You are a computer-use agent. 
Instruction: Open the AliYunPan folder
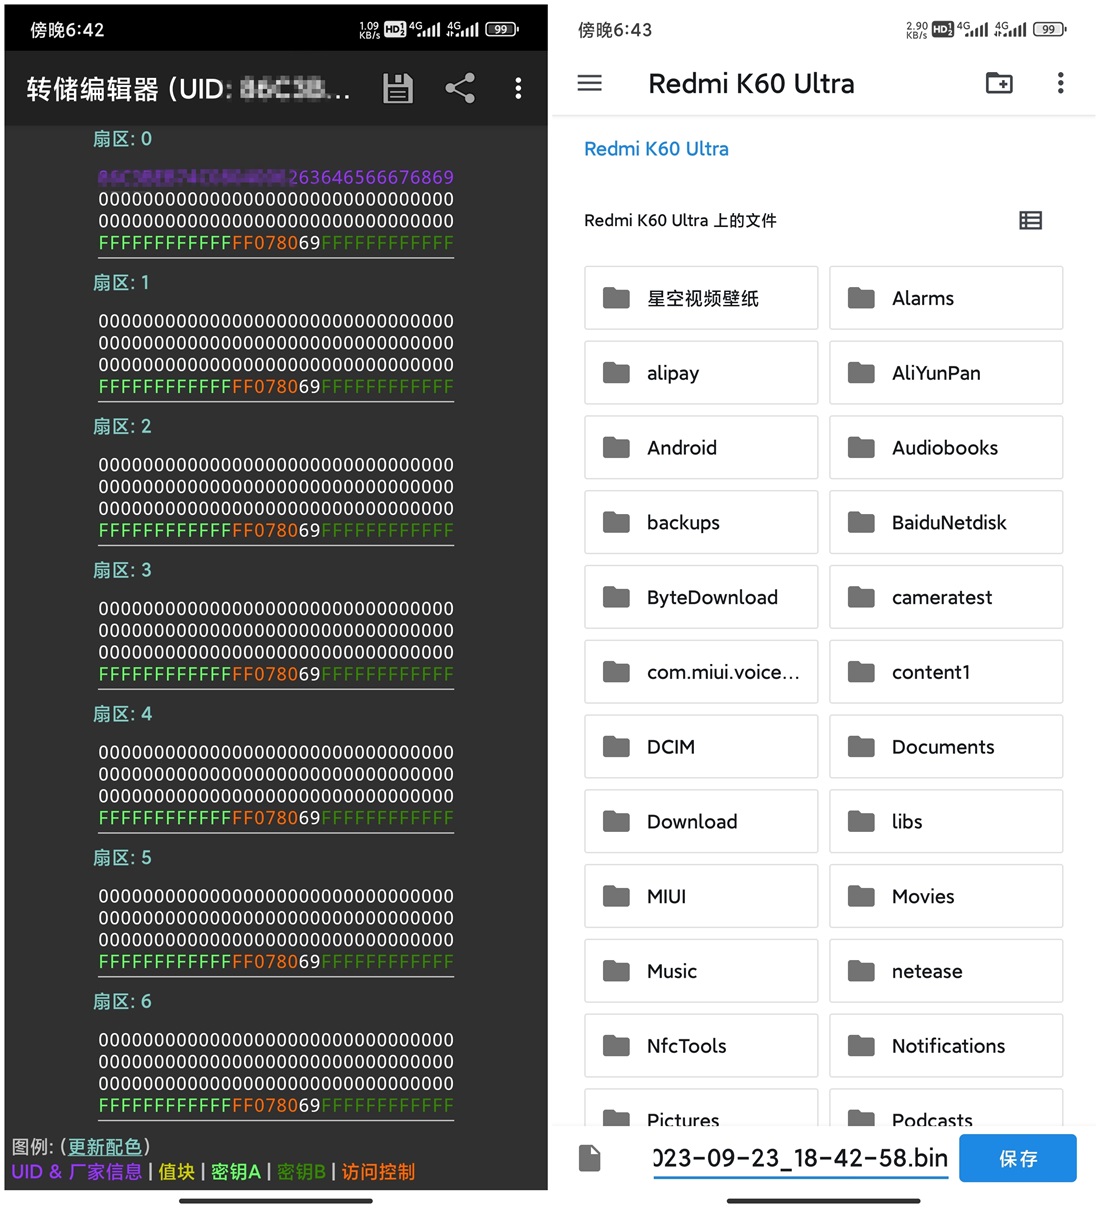946,373
